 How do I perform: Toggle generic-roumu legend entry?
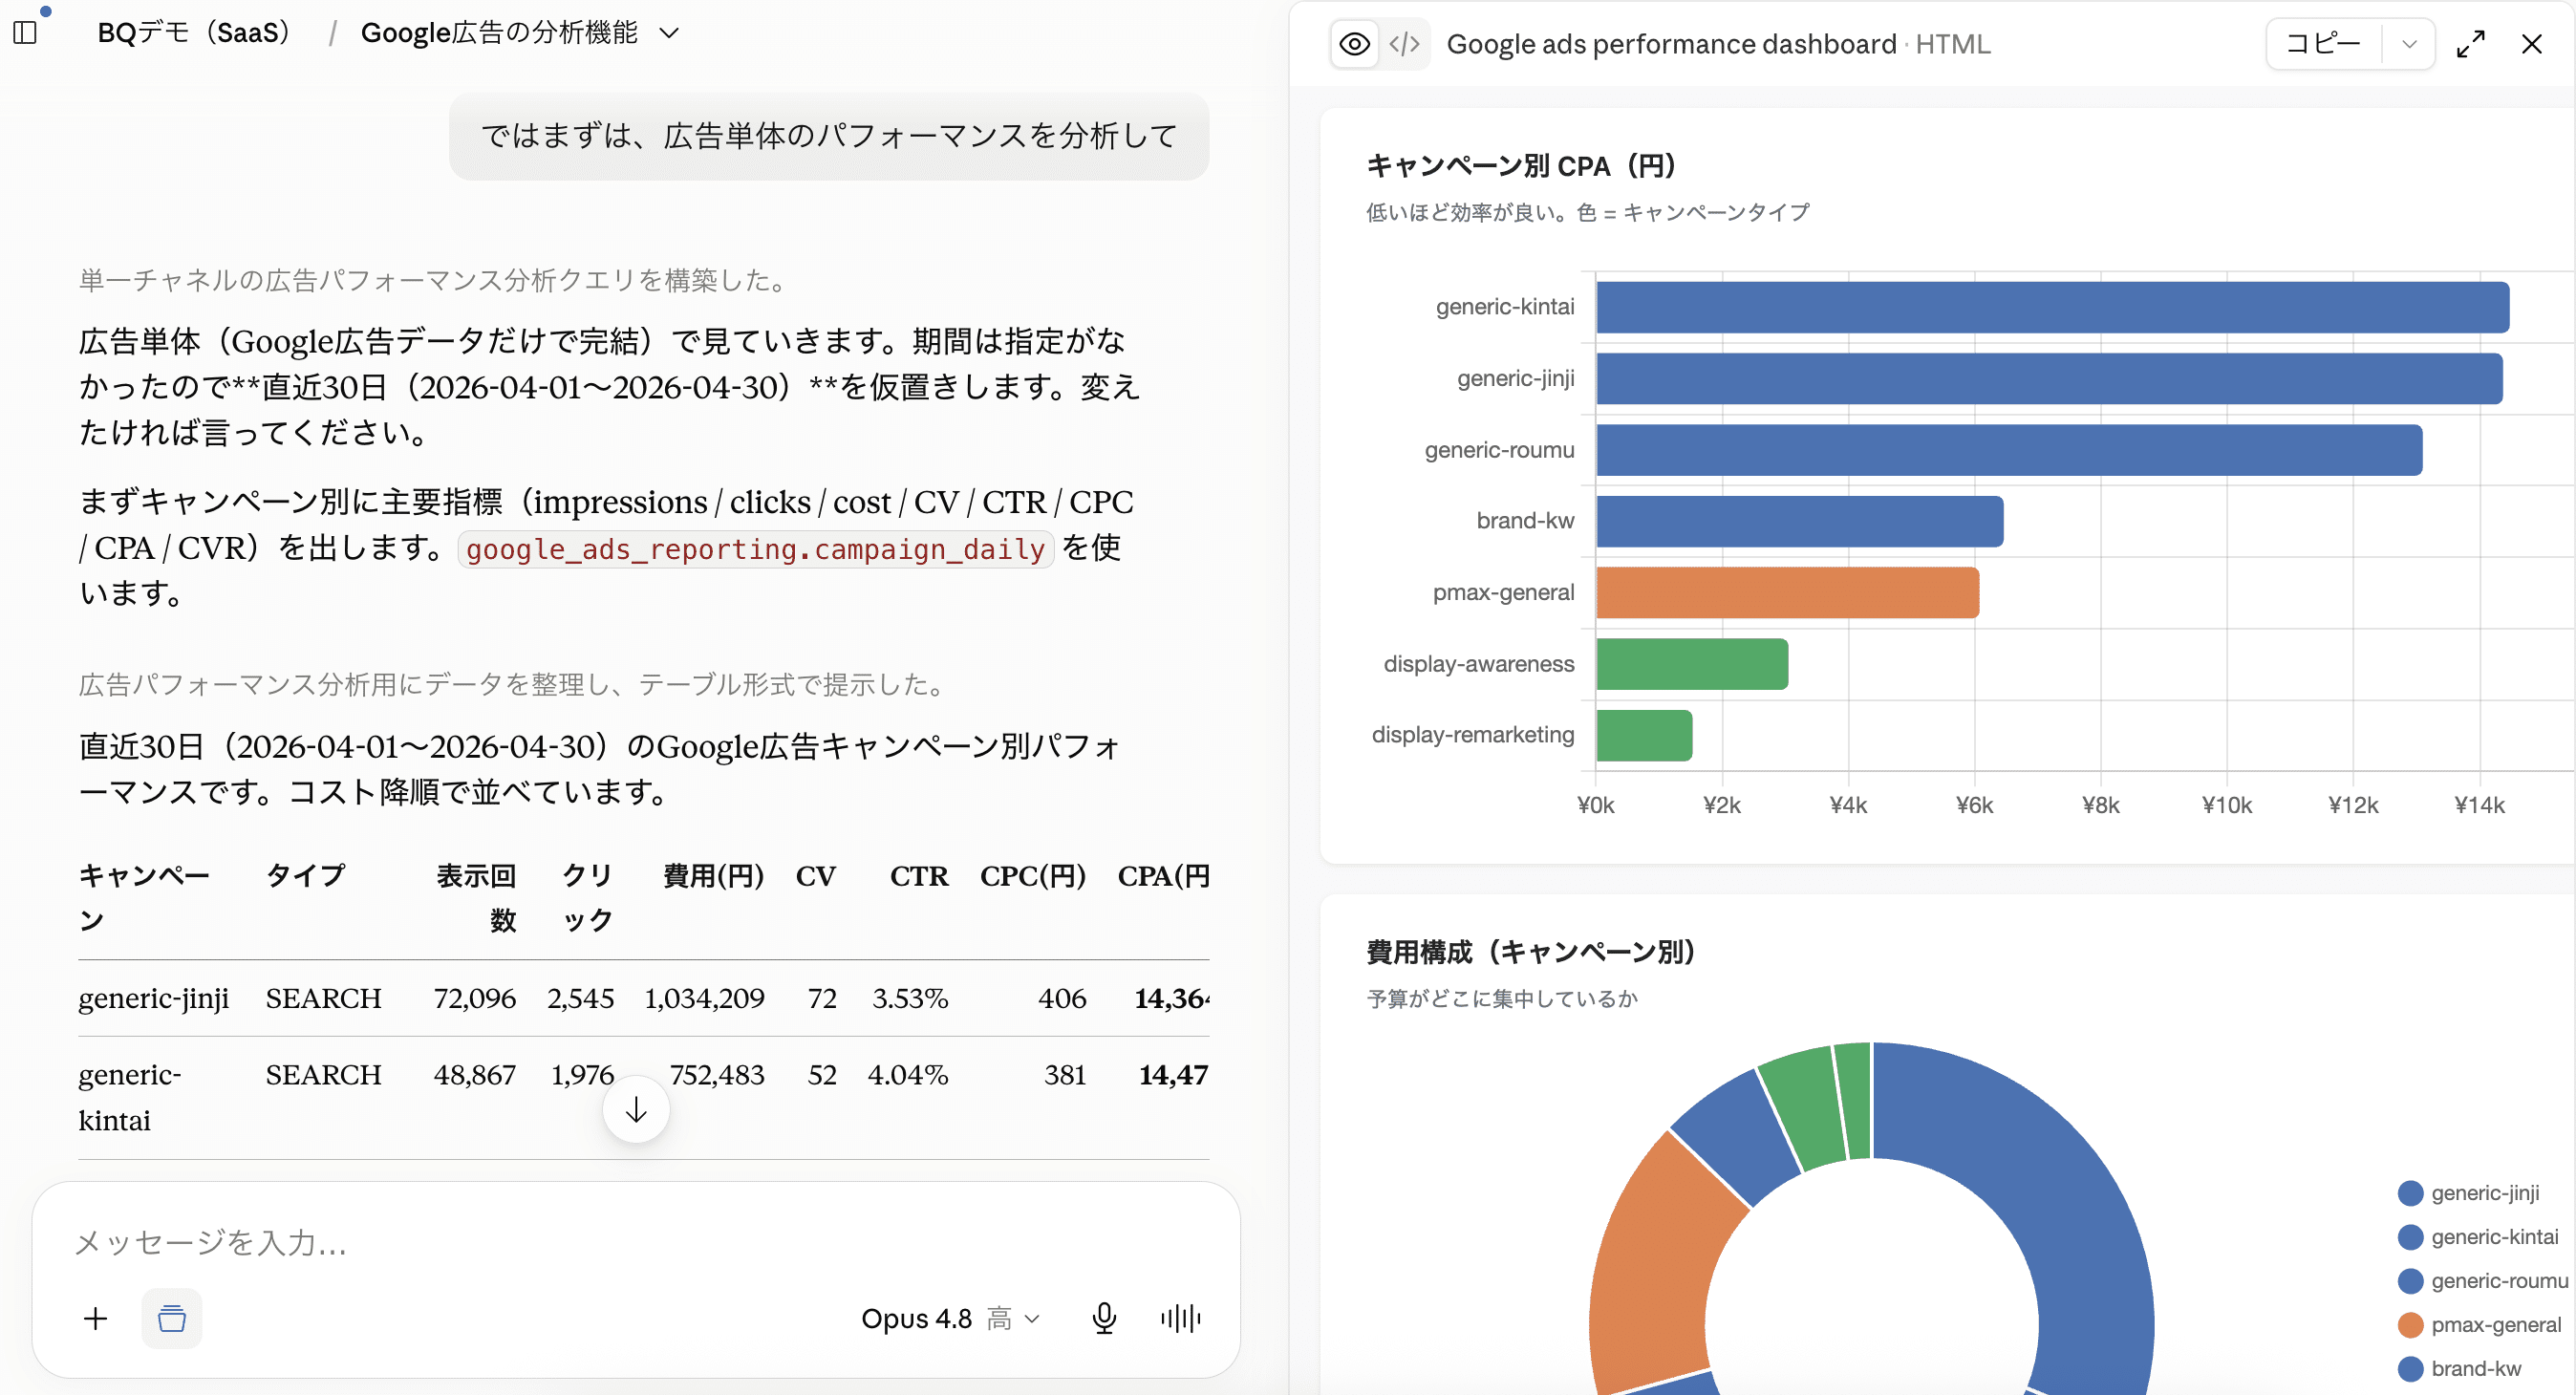2483,1281
